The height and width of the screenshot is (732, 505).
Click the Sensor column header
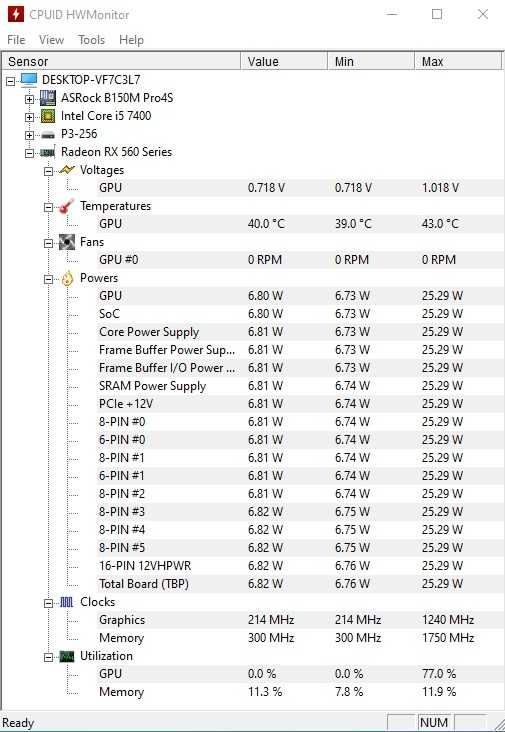pos(121,62)
